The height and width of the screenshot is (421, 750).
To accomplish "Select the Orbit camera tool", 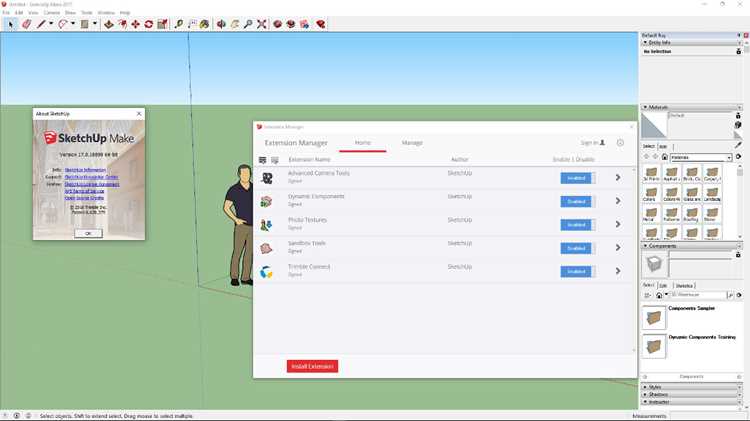I will point(221,24).
